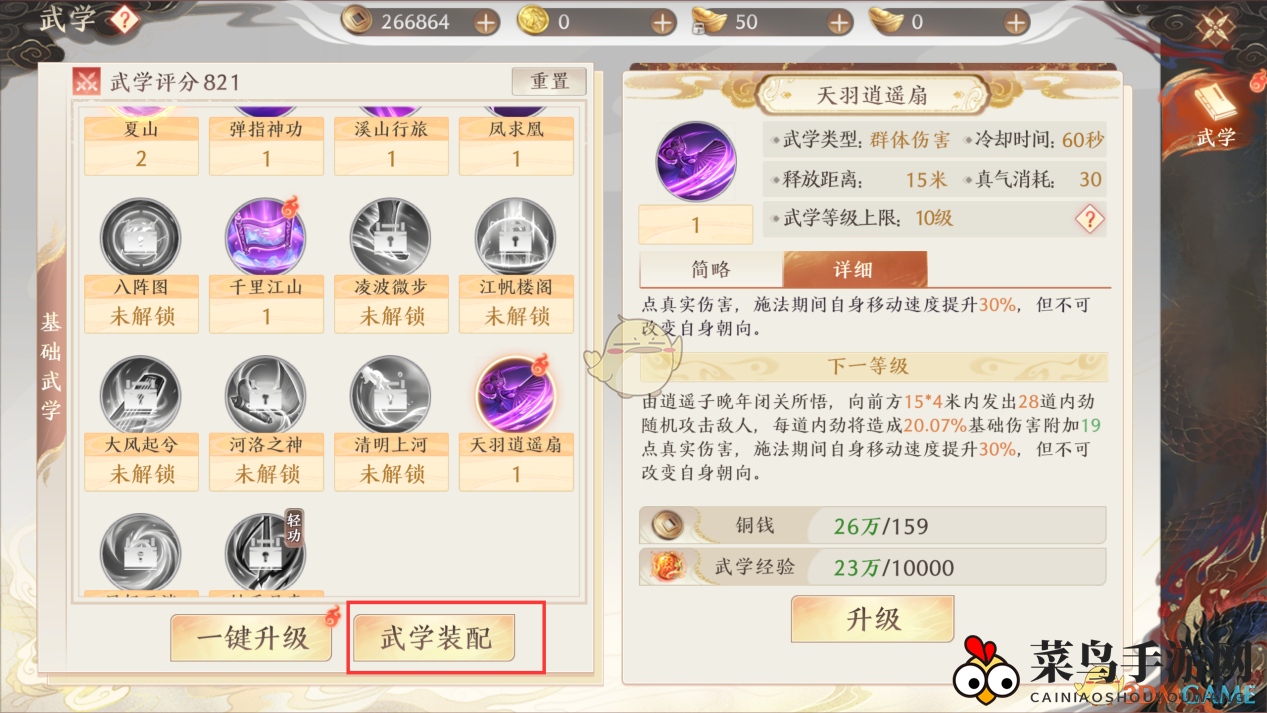Click the 一键升级 button
This screenshot has height=713, width=1267.
[251, 638]
